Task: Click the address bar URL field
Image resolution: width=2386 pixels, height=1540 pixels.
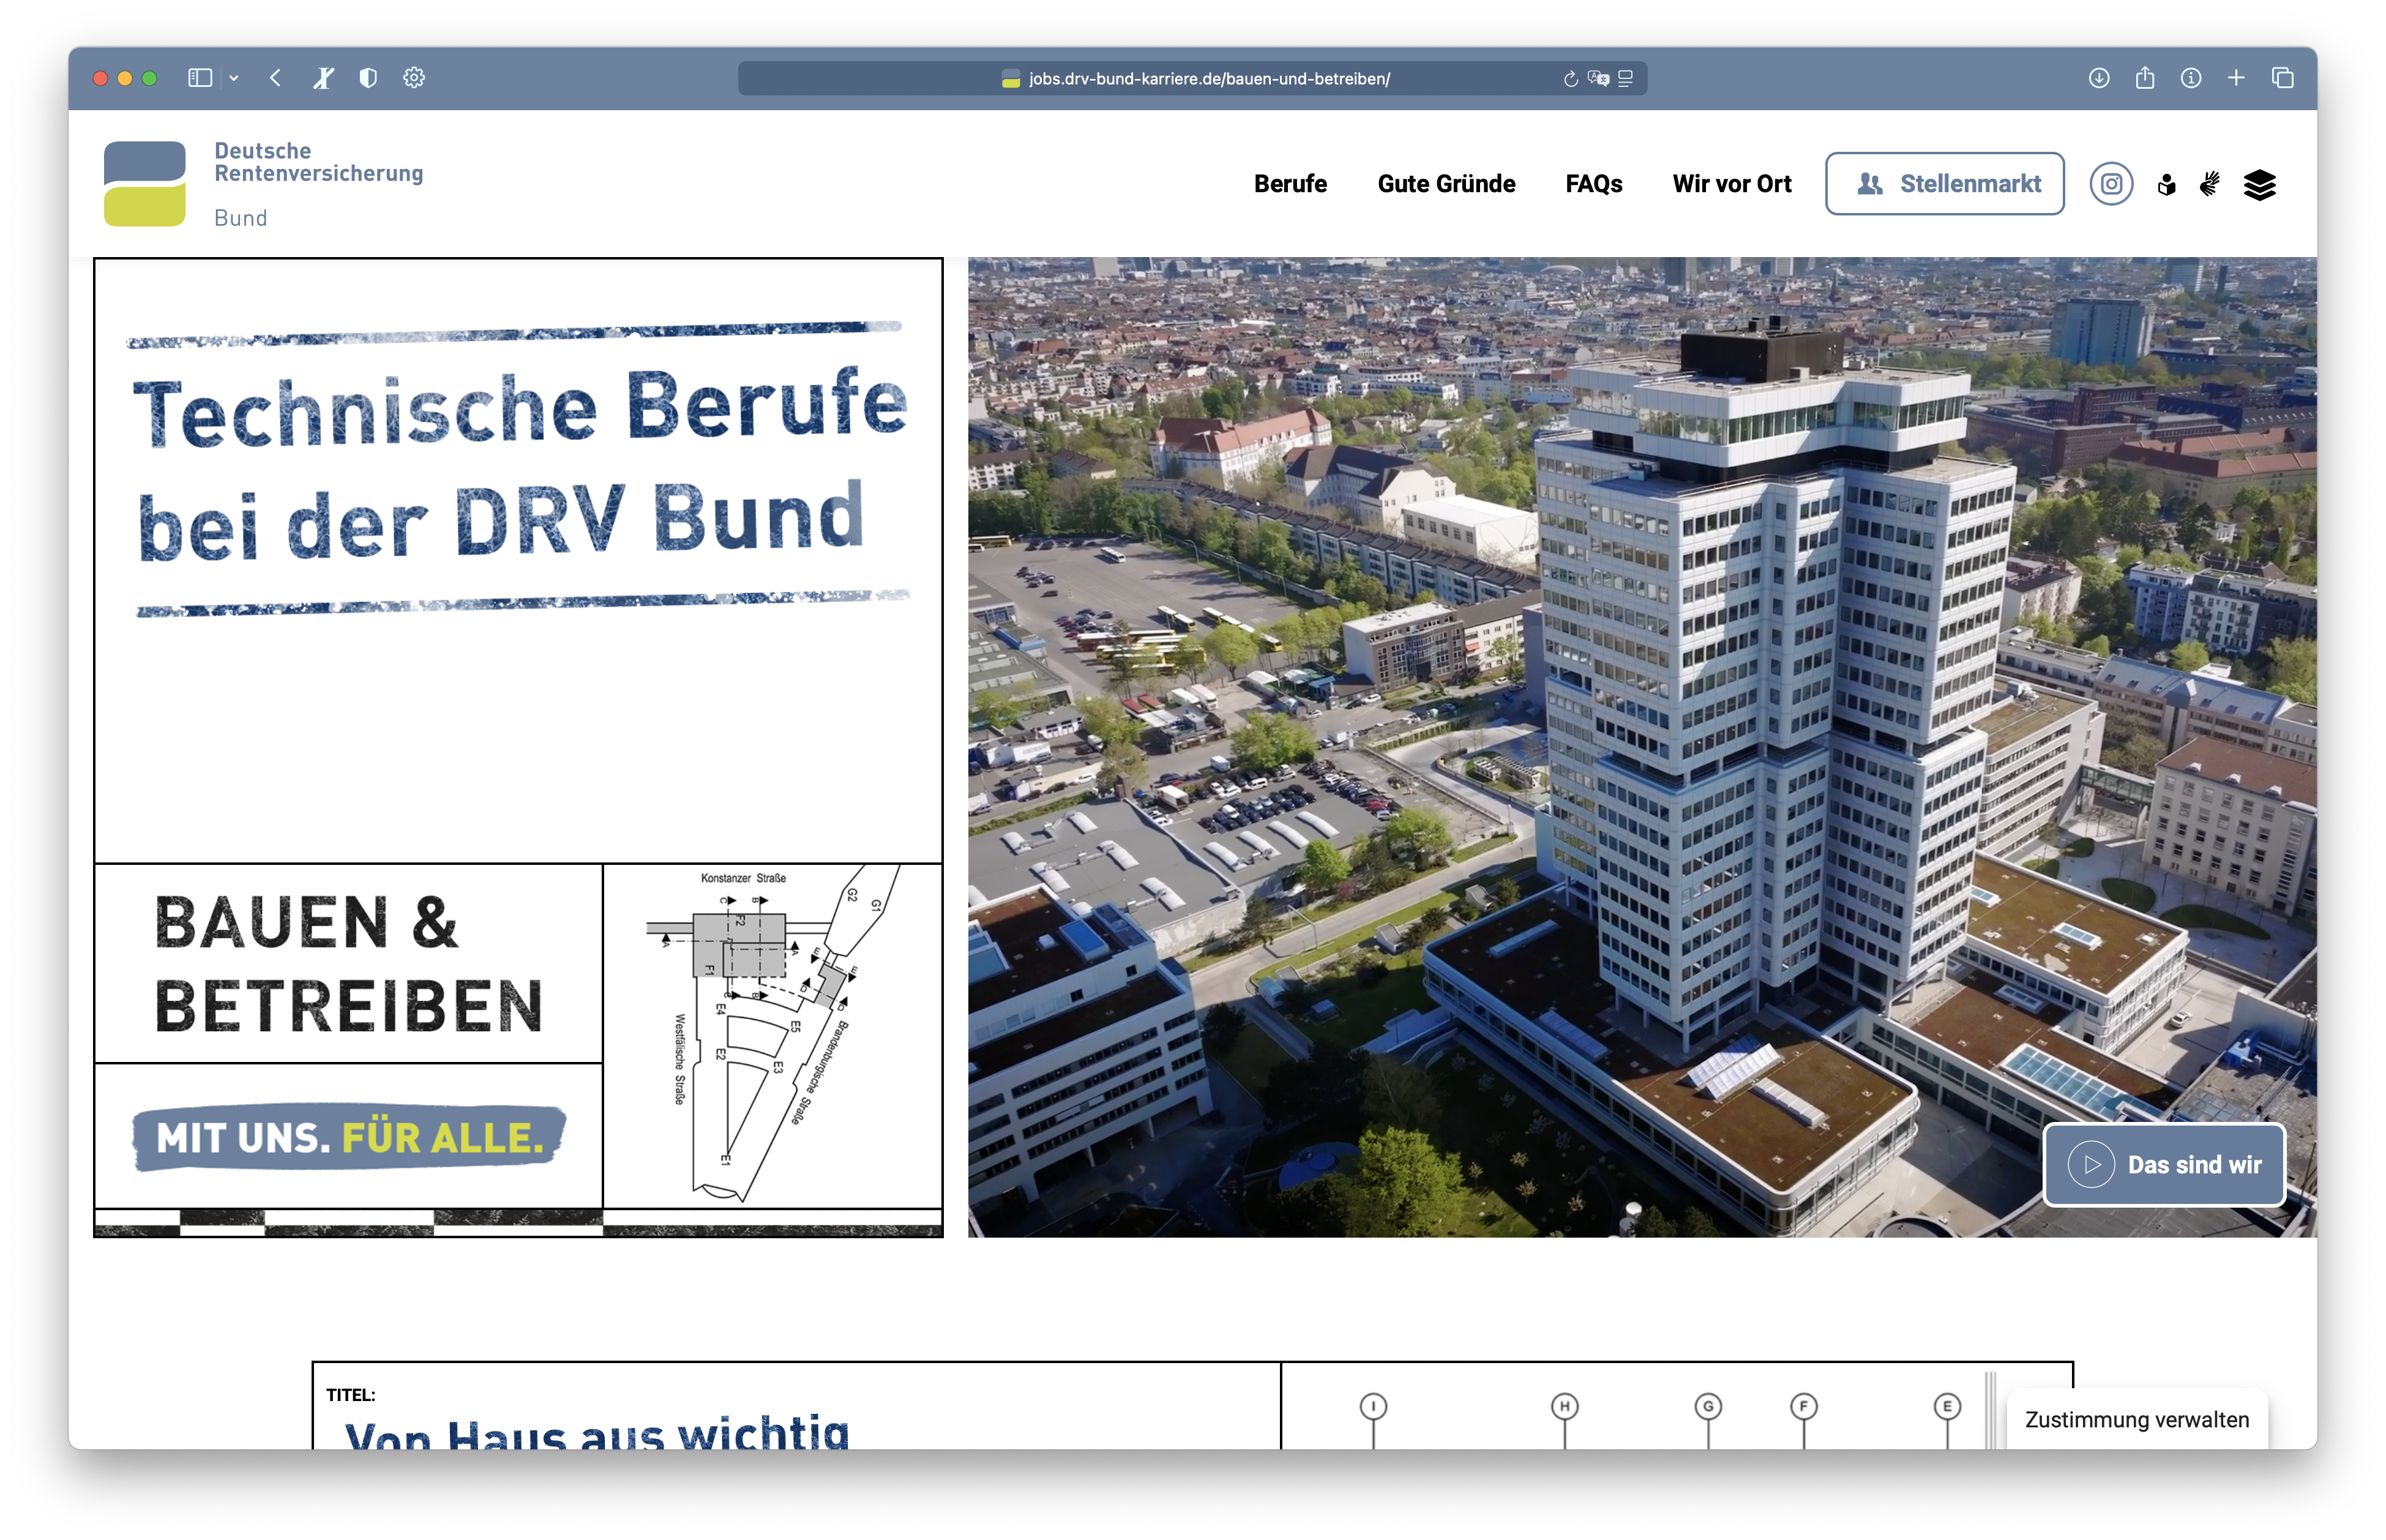Action: 1192,78
